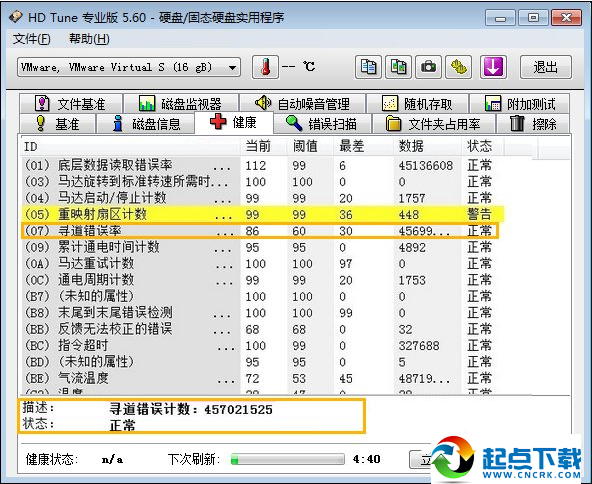Viewport: 592px width, 484px height.
Task: Click the 数据 column header
Action: (x=427, y=146)
